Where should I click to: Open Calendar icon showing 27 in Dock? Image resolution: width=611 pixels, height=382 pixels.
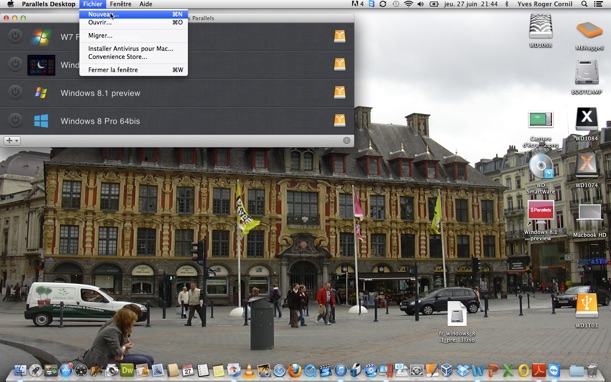tap(187, 370)
